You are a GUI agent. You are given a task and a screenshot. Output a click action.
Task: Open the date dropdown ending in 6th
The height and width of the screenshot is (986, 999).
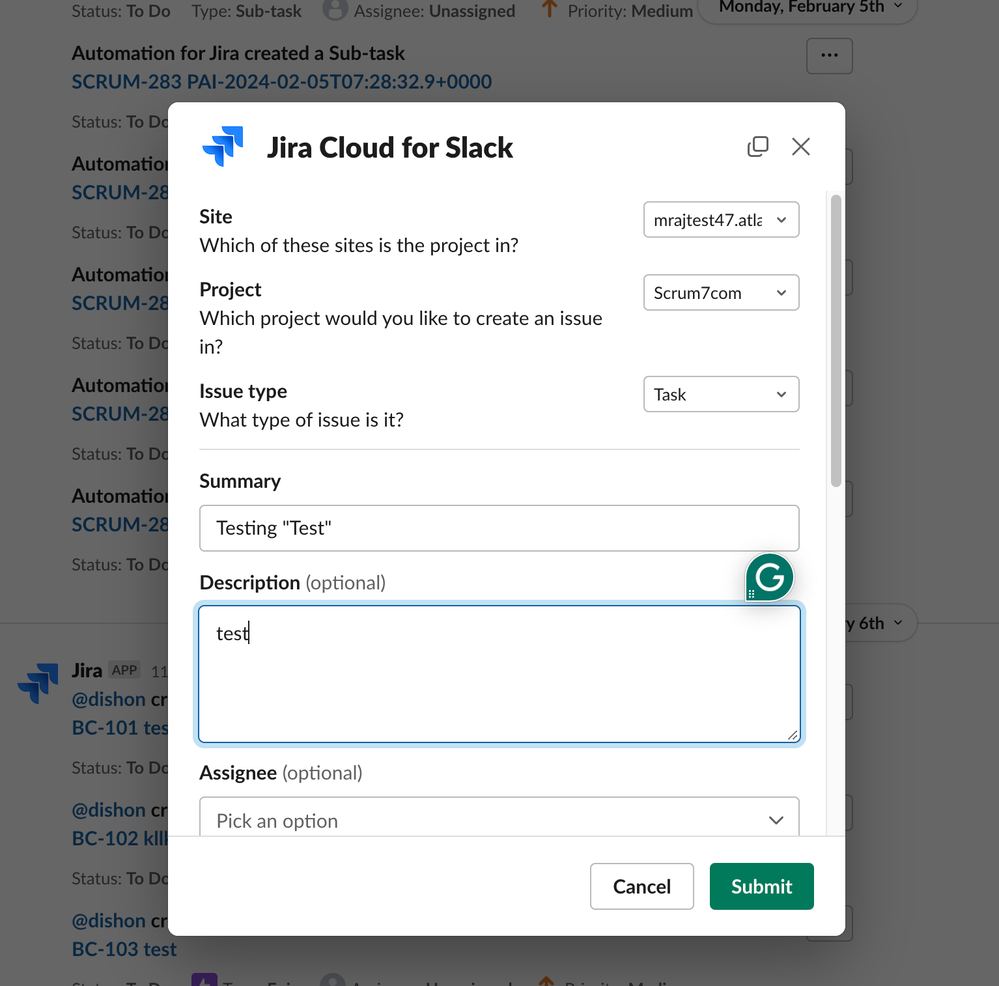(x=879, y=623)
